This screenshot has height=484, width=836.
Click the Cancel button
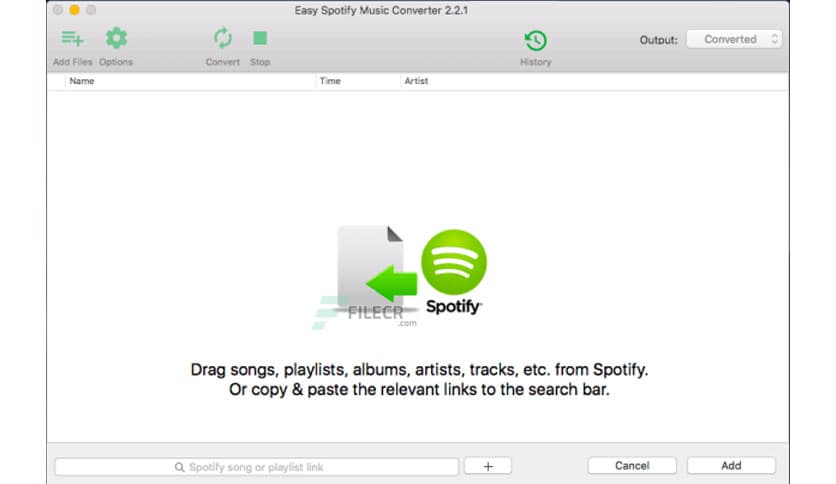632,466
